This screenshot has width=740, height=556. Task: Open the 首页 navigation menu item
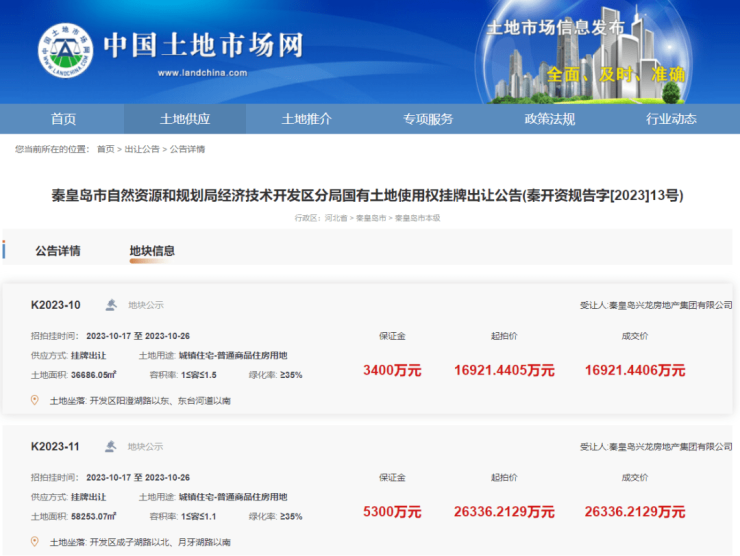point(63,119)
